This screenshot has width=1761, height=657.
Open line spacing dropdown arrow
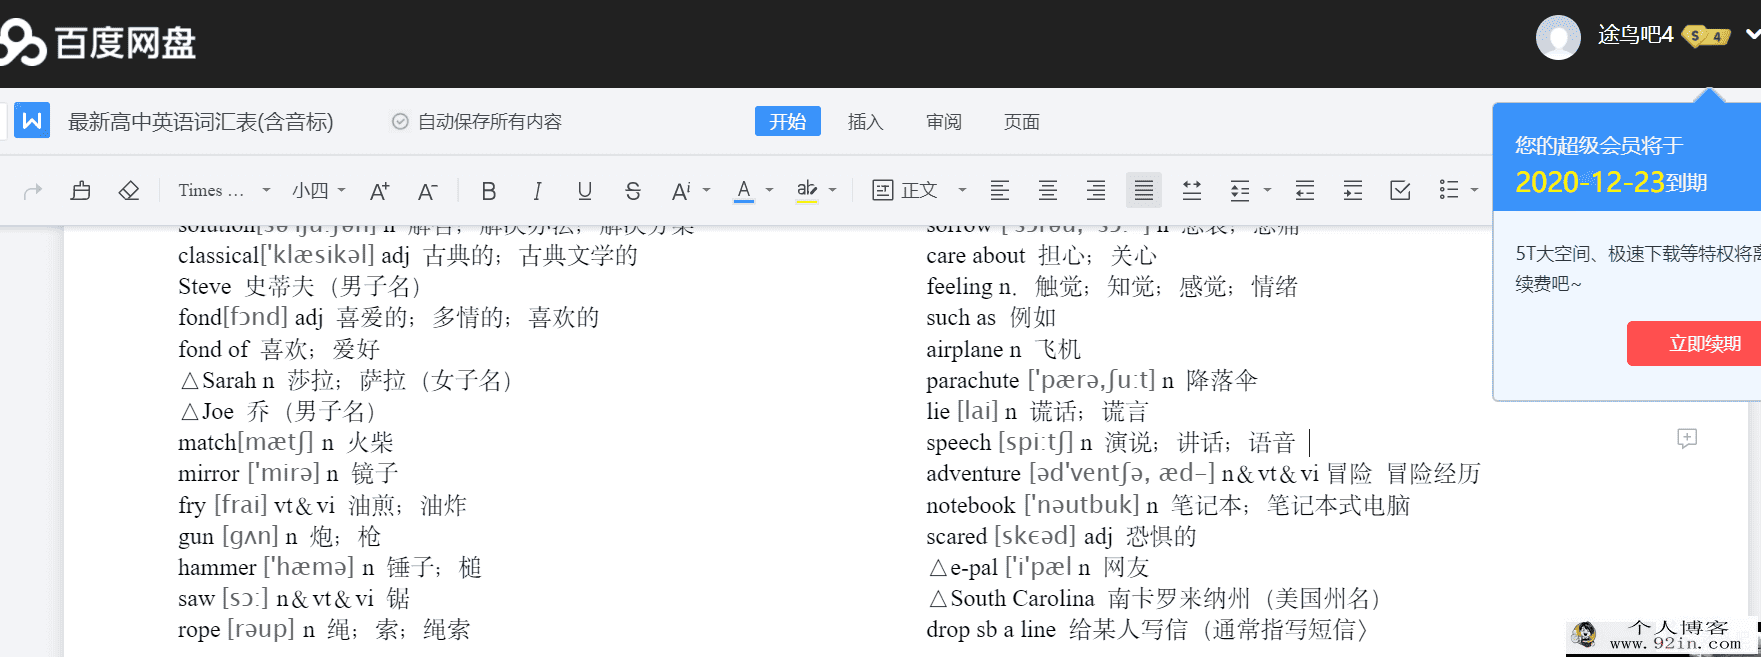[x=1267, y=190]
